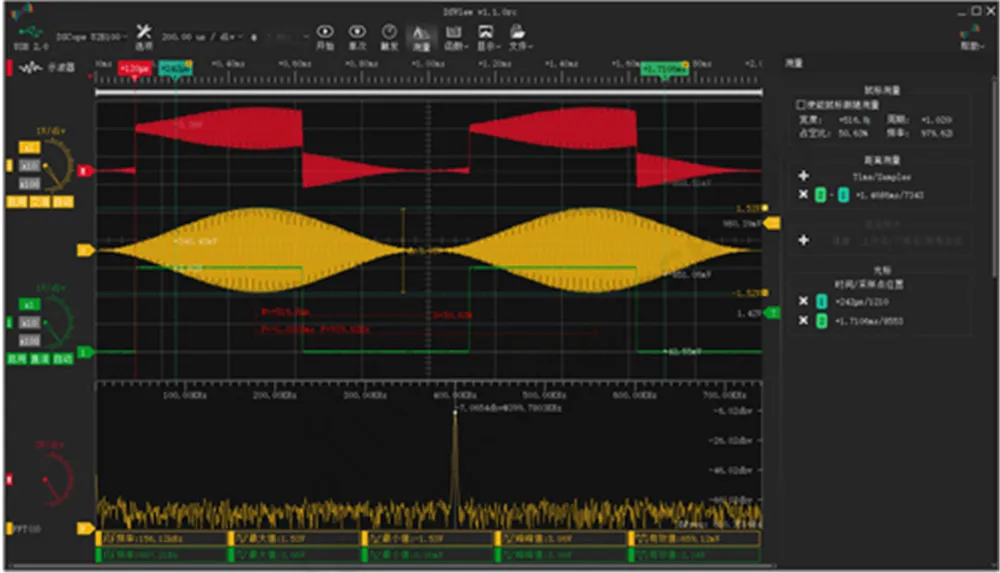Select the first cursor in distance pair
Viewport: 1000px width, 573px height.
[x=821, y=195]
